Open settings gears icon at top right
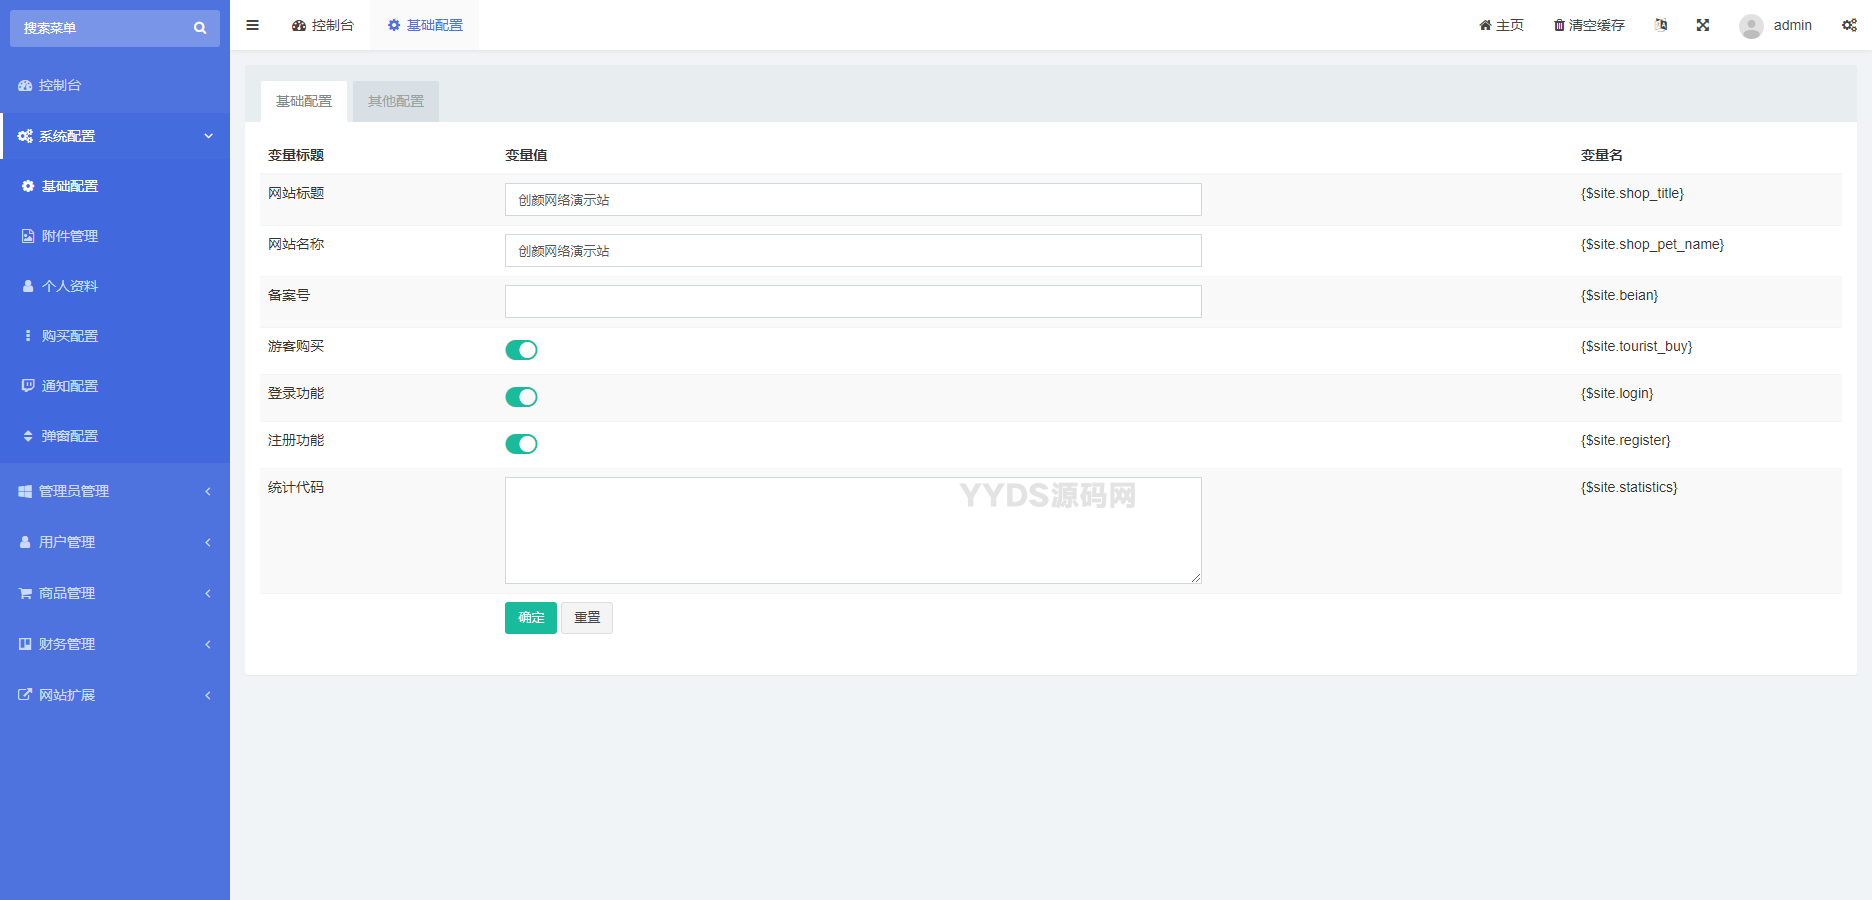 point(1849,25)
